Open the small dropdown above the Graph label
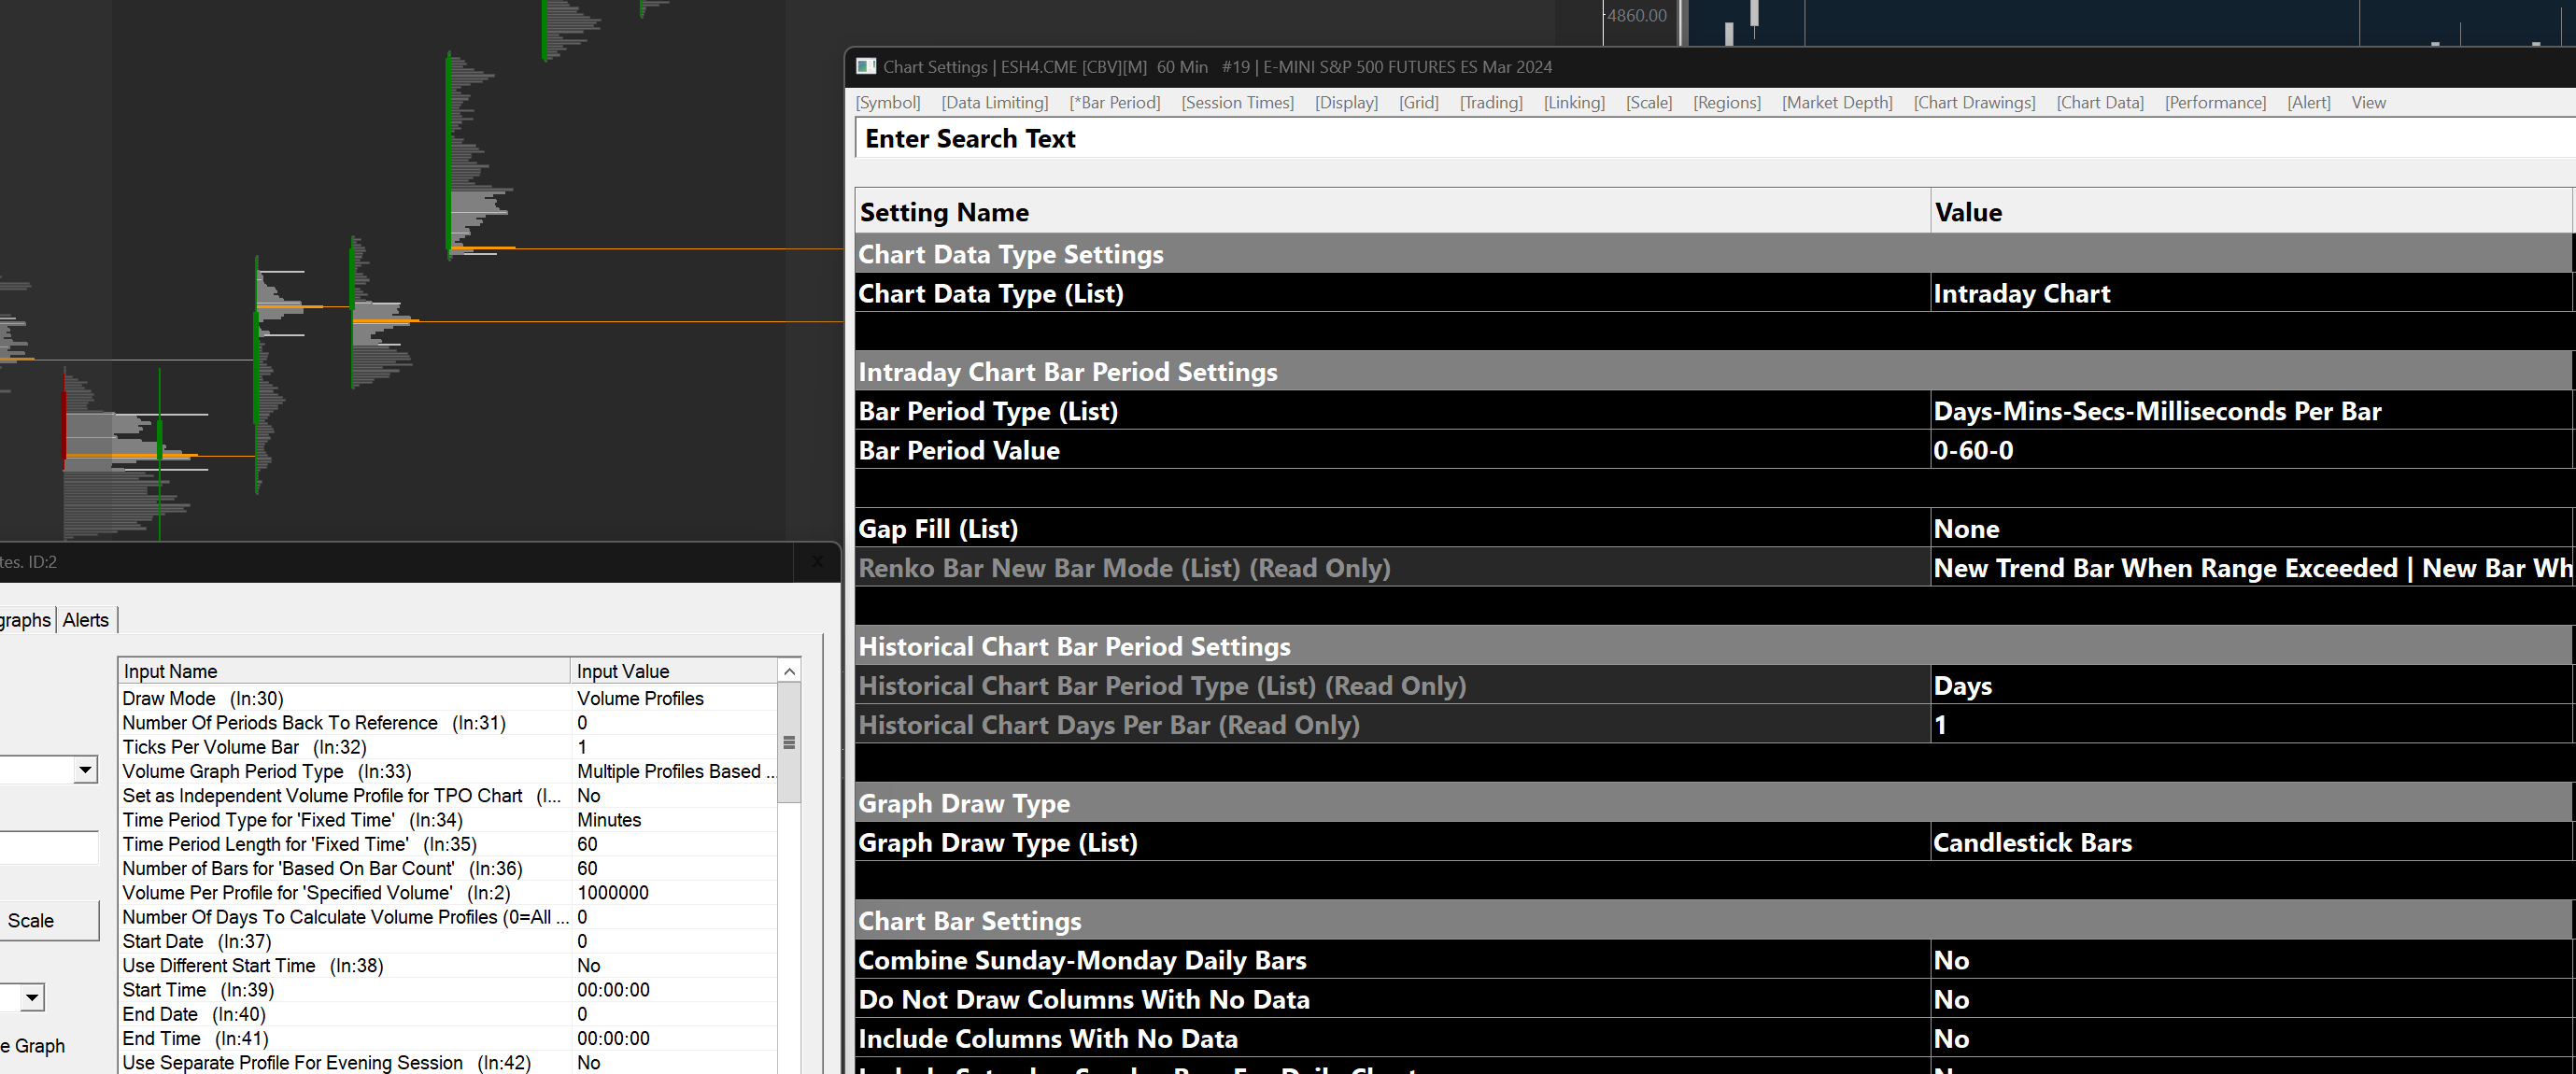This screenshot has height=1074, width=2576. [32, 997]
